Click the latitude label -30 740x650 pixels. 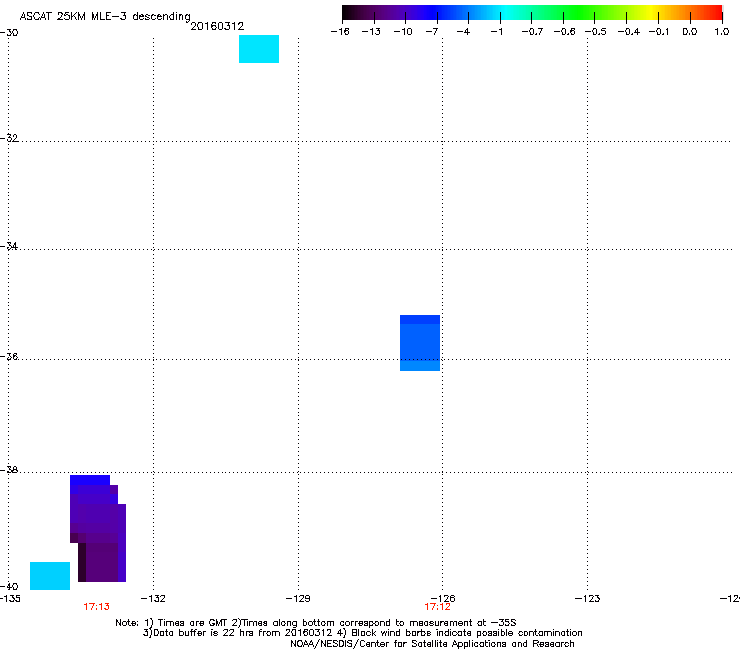9,33
